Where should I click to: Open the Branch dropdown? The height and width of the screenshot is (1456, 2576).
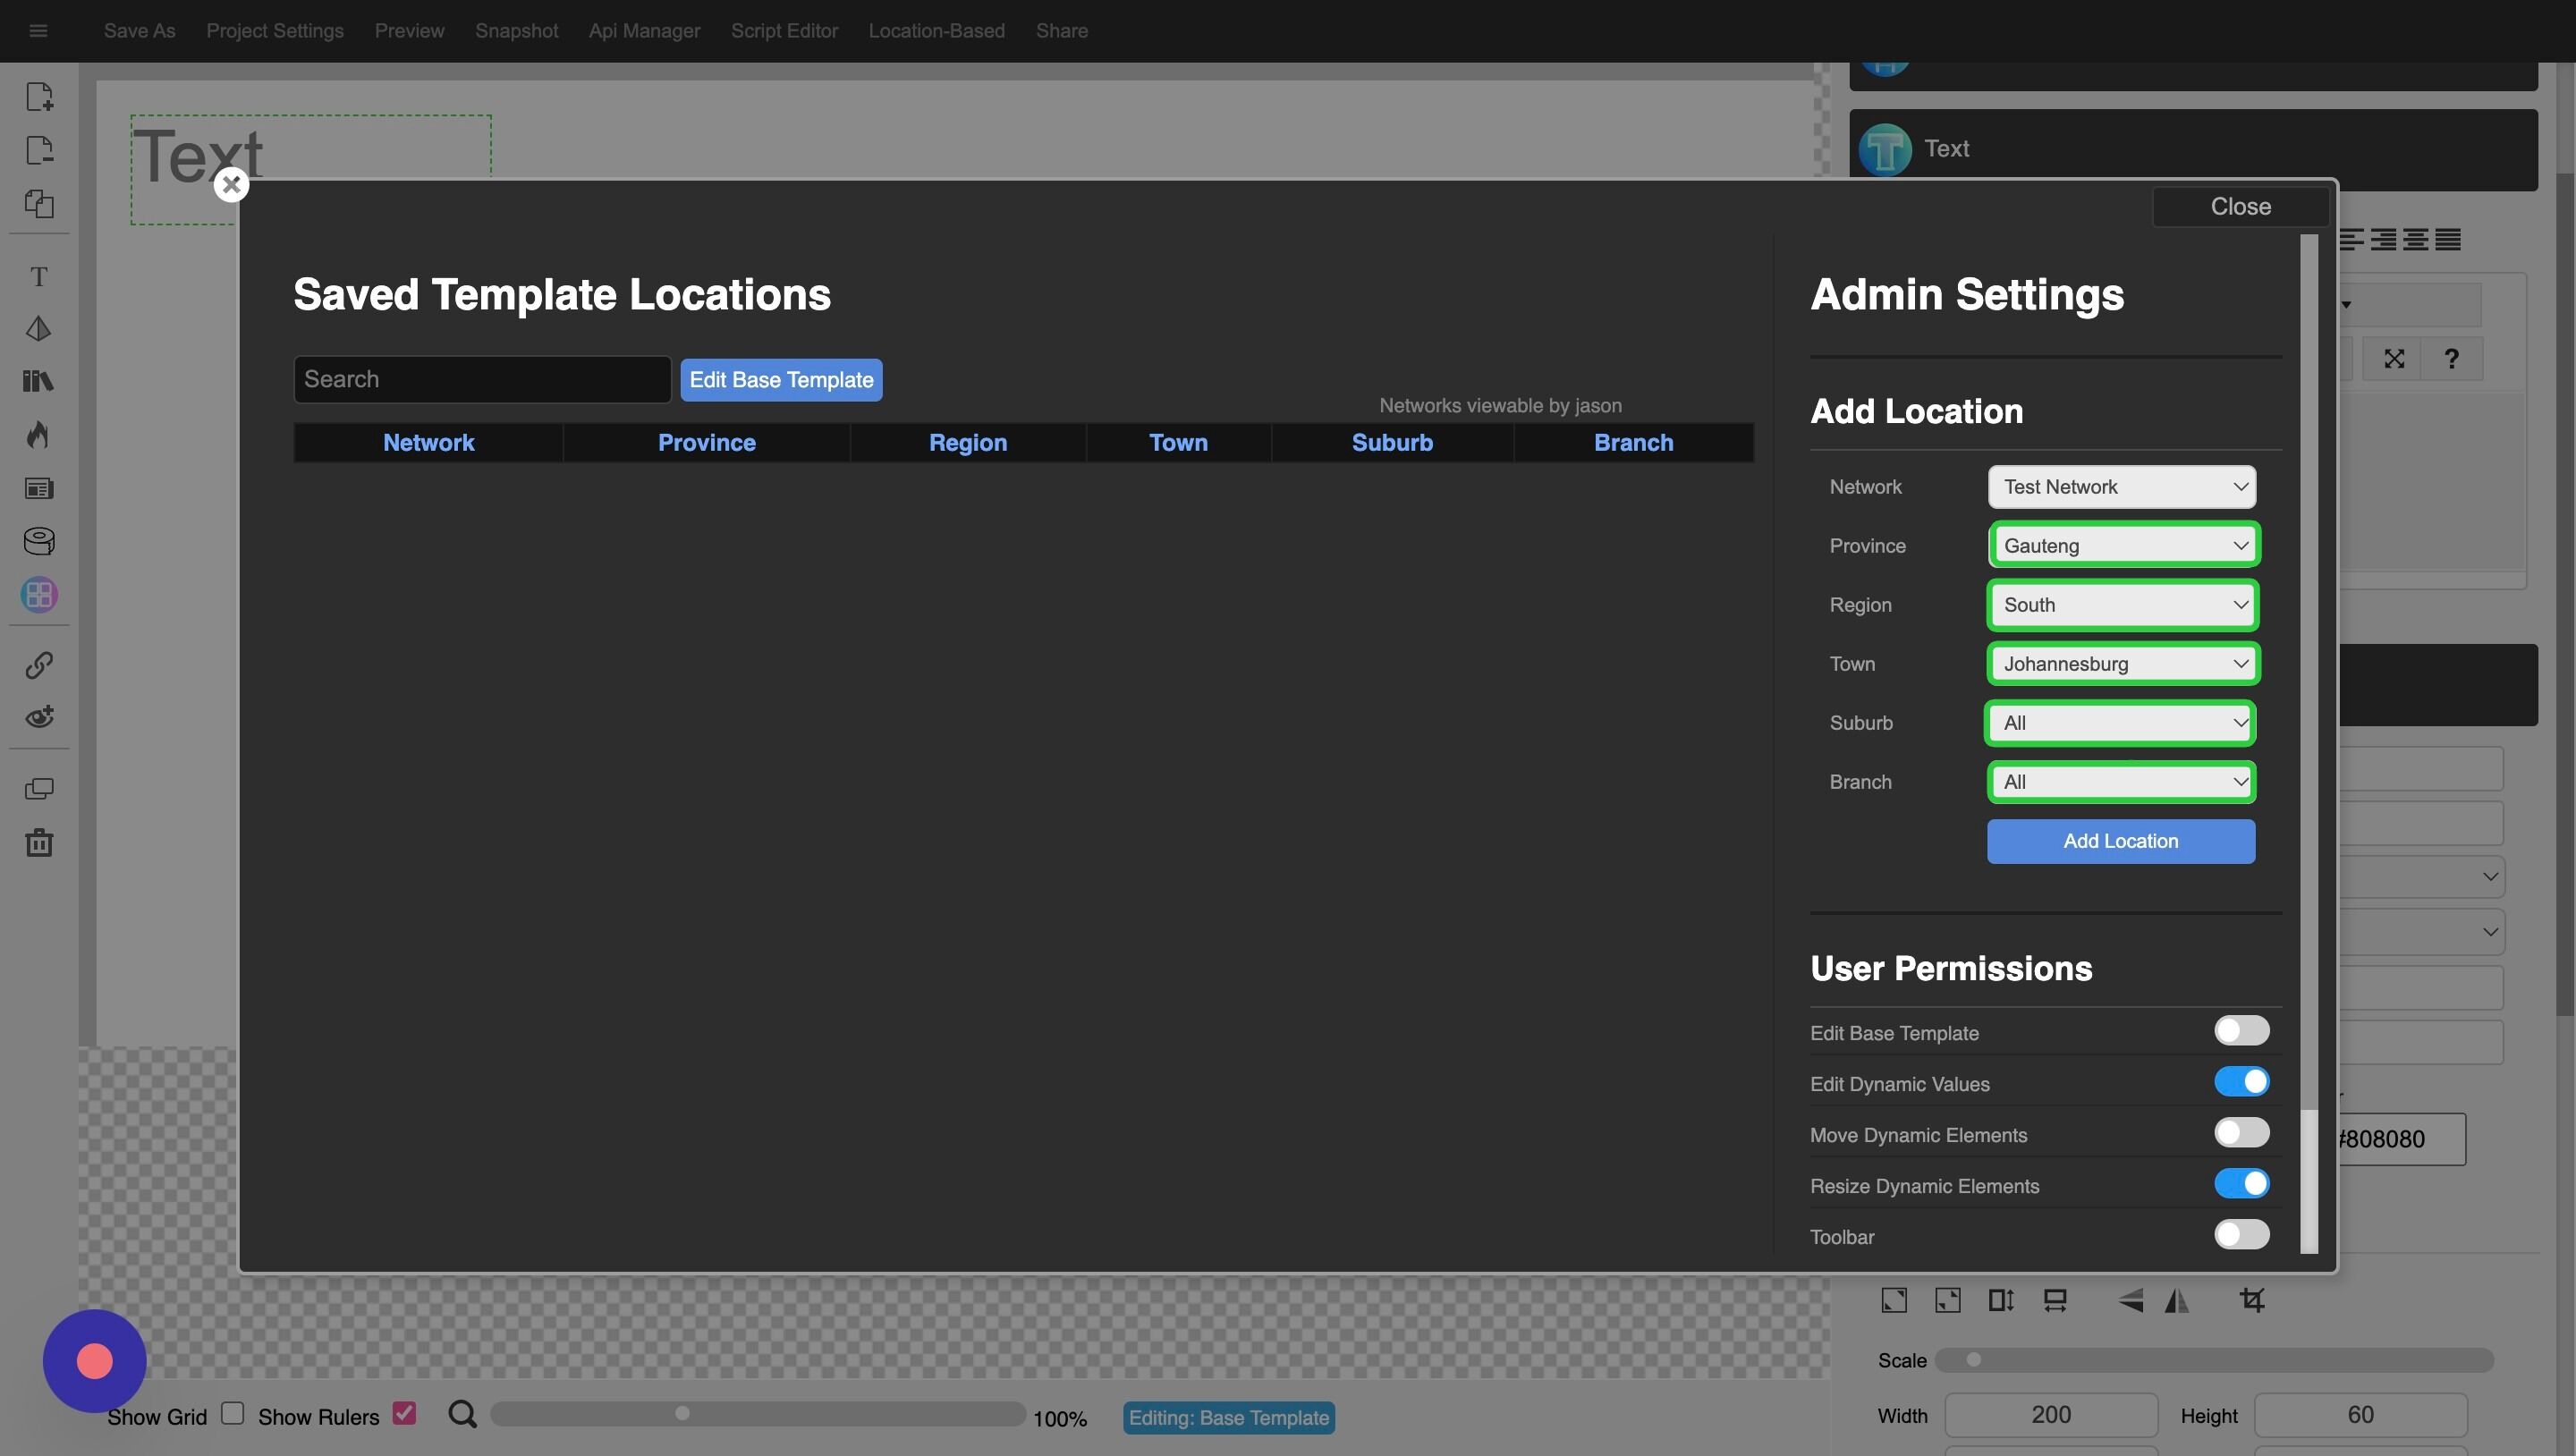point(2120,782)
